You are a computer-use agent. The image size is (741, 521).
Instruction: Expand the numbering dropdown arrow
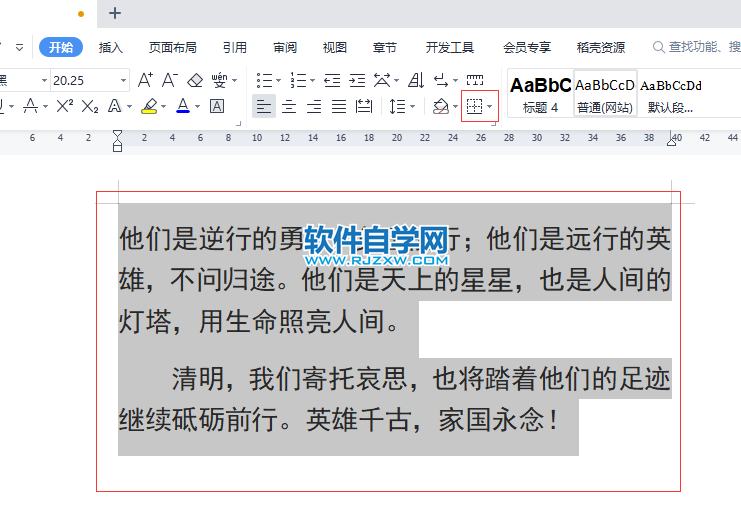coord(312,80)
